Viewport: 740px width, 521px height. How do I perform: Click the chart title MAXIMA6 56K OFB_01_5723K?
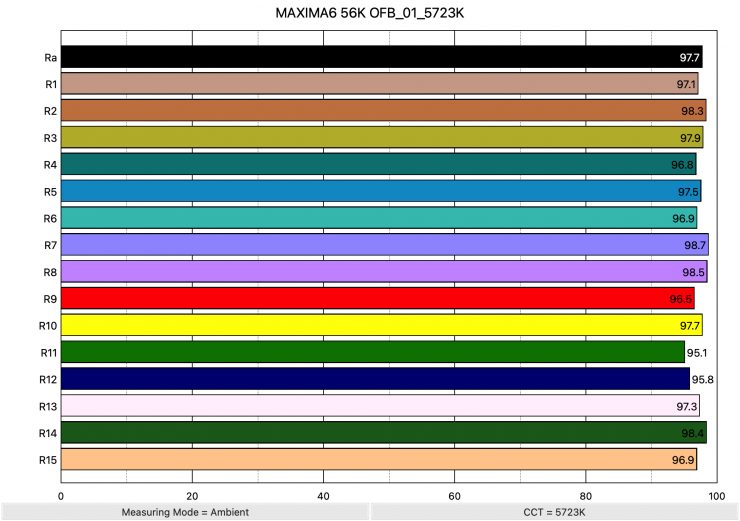(x=370, y=15)
